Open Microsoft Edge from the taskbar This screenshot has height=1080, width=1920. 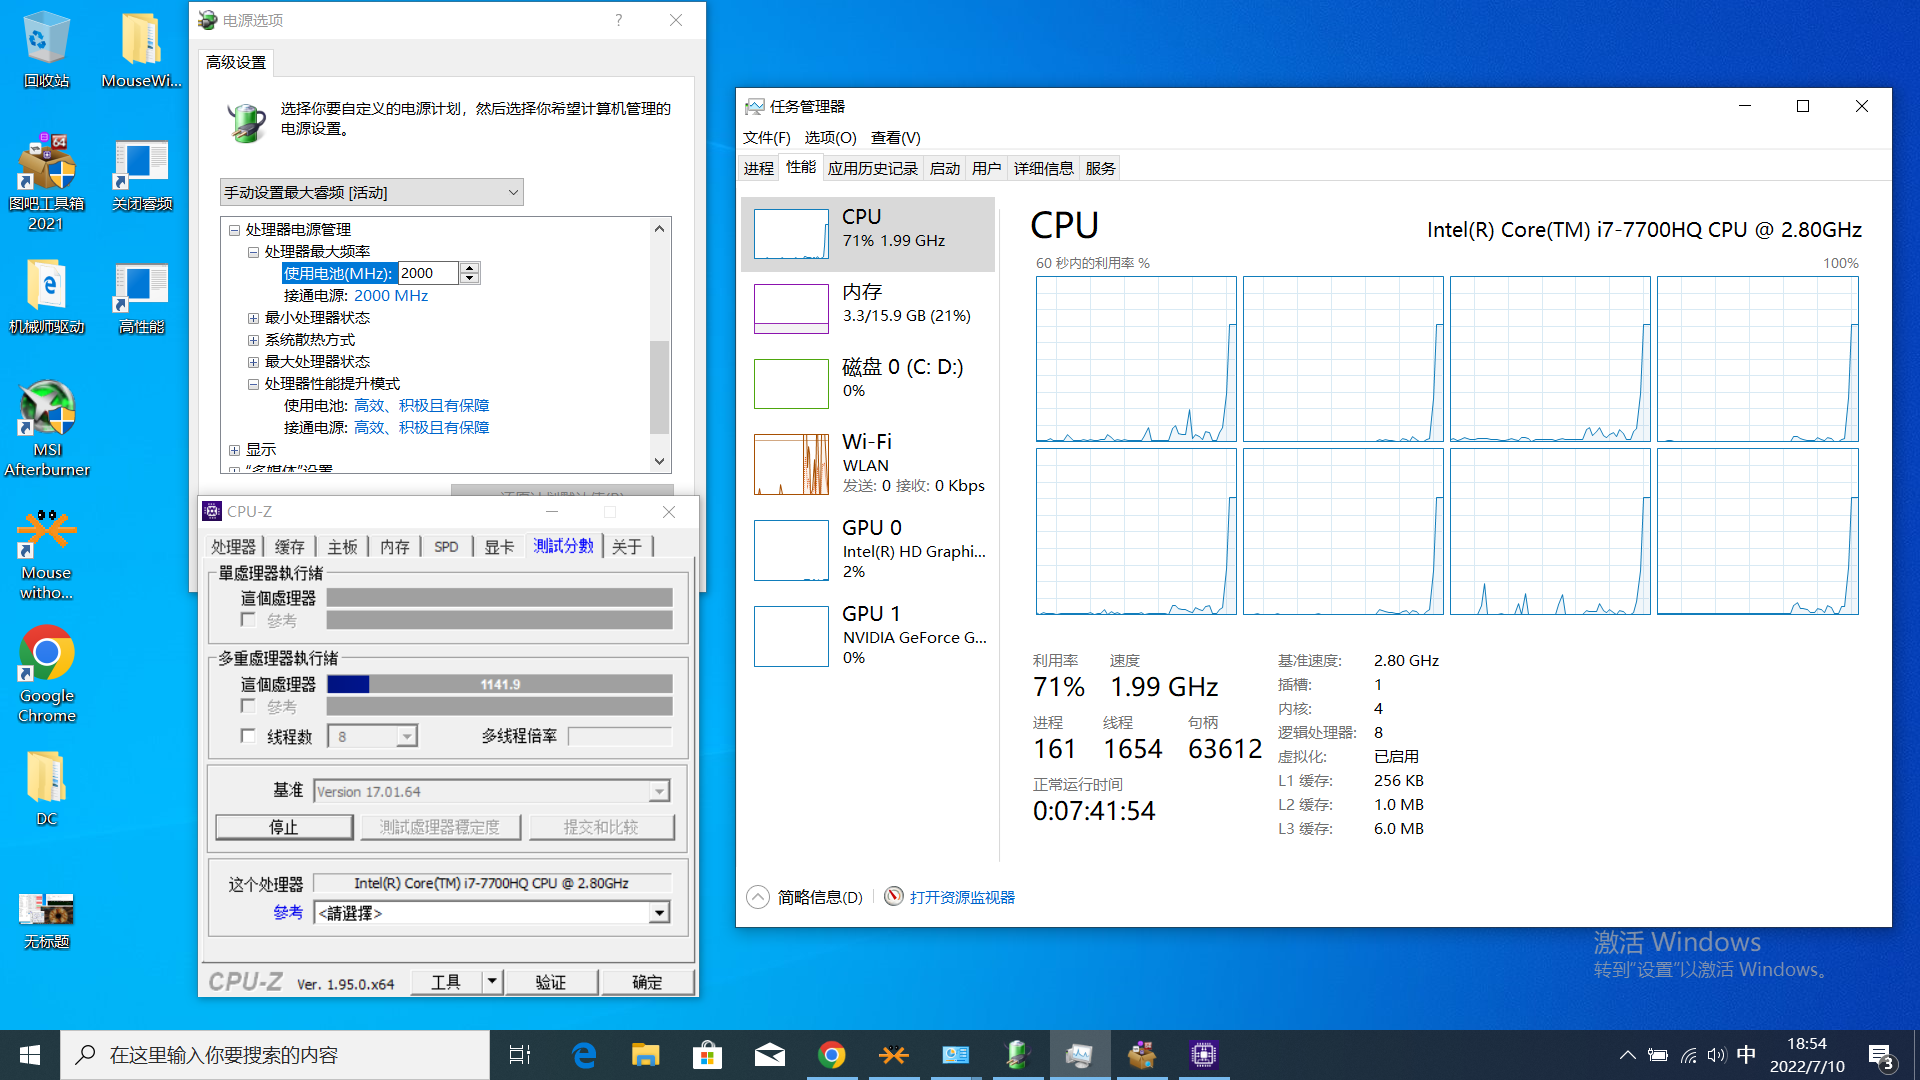click(584, 1055)
